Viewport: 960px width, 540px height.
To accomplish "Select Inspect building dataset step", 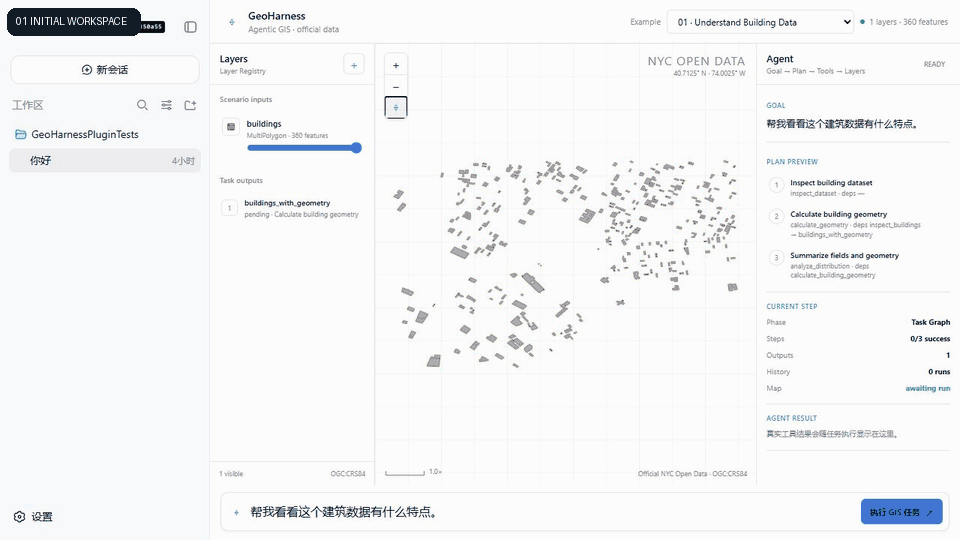I will tap(831, 182).
